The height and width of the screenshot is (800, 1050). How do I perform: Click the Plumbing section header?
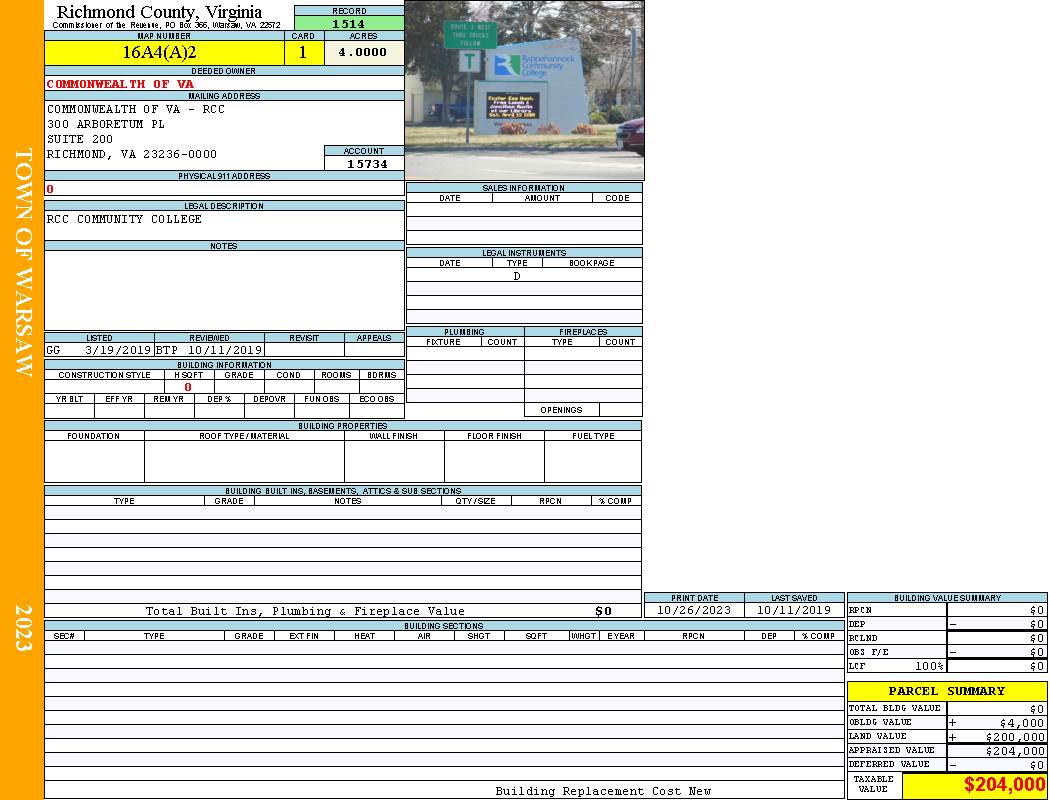(x=464, y=332)
